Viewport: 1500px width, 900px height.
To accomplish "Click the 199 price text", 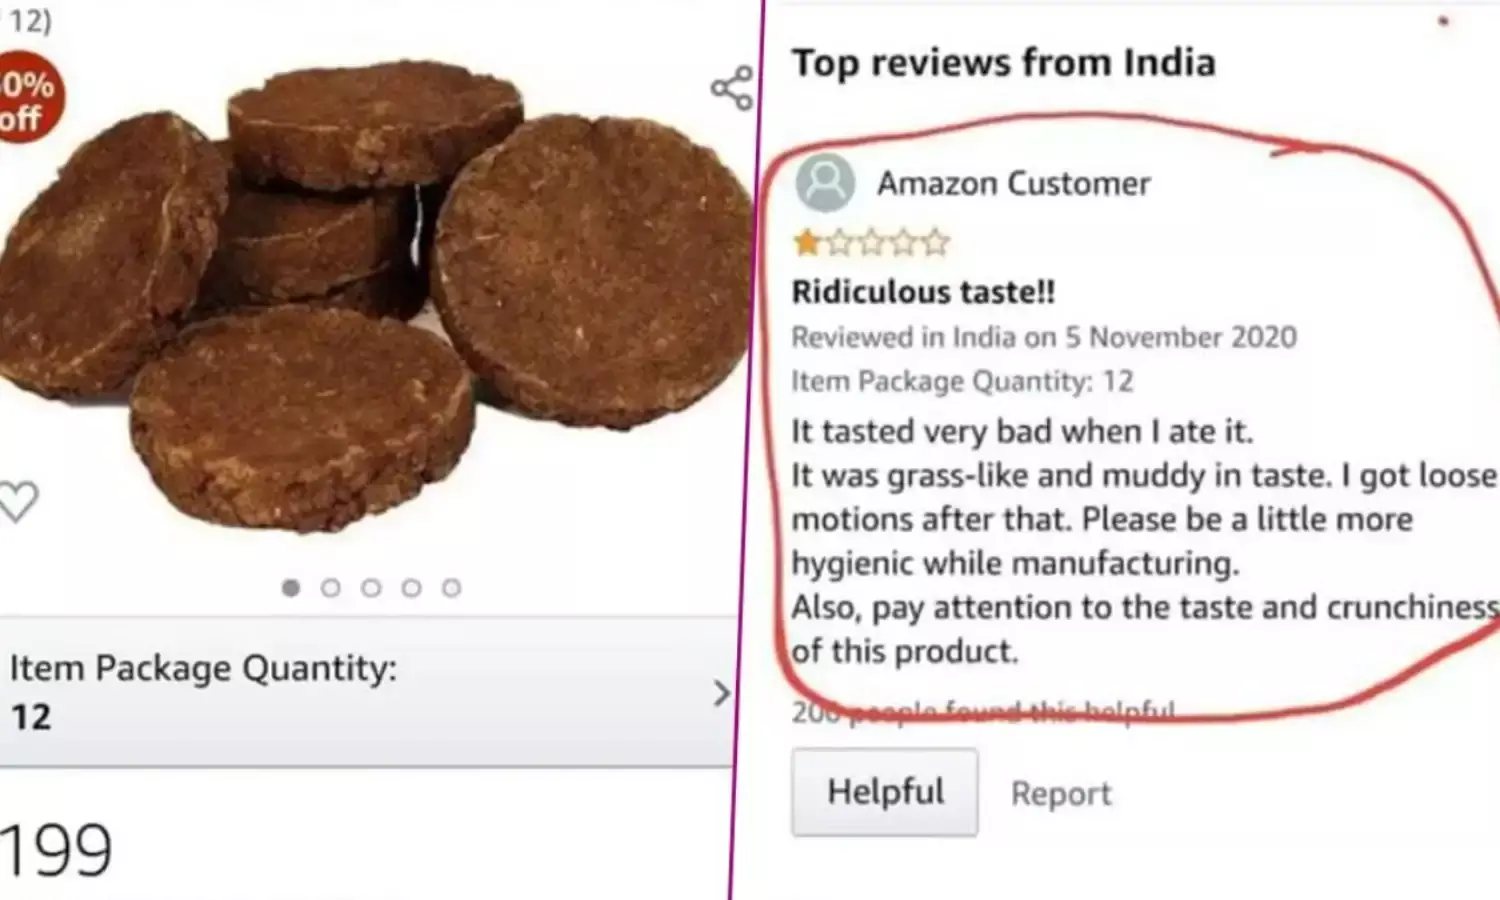I will click(x=56, y=851).
